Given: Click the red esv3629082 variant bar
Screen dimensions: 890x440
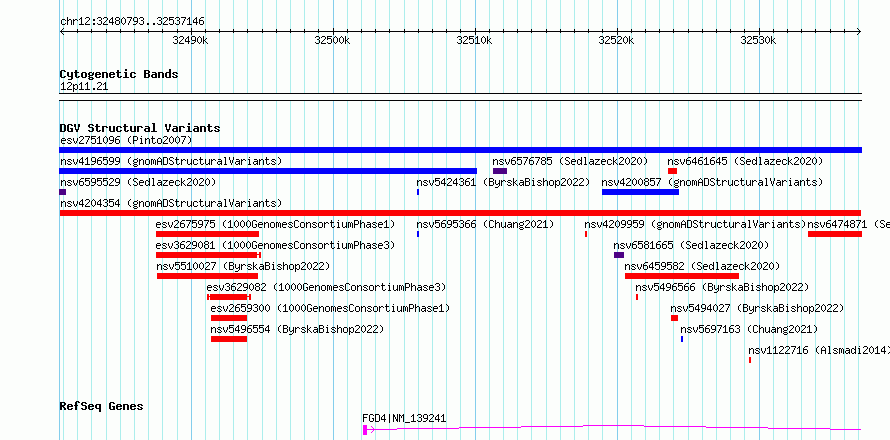Looking at the screenshot, I should point(229,297).
